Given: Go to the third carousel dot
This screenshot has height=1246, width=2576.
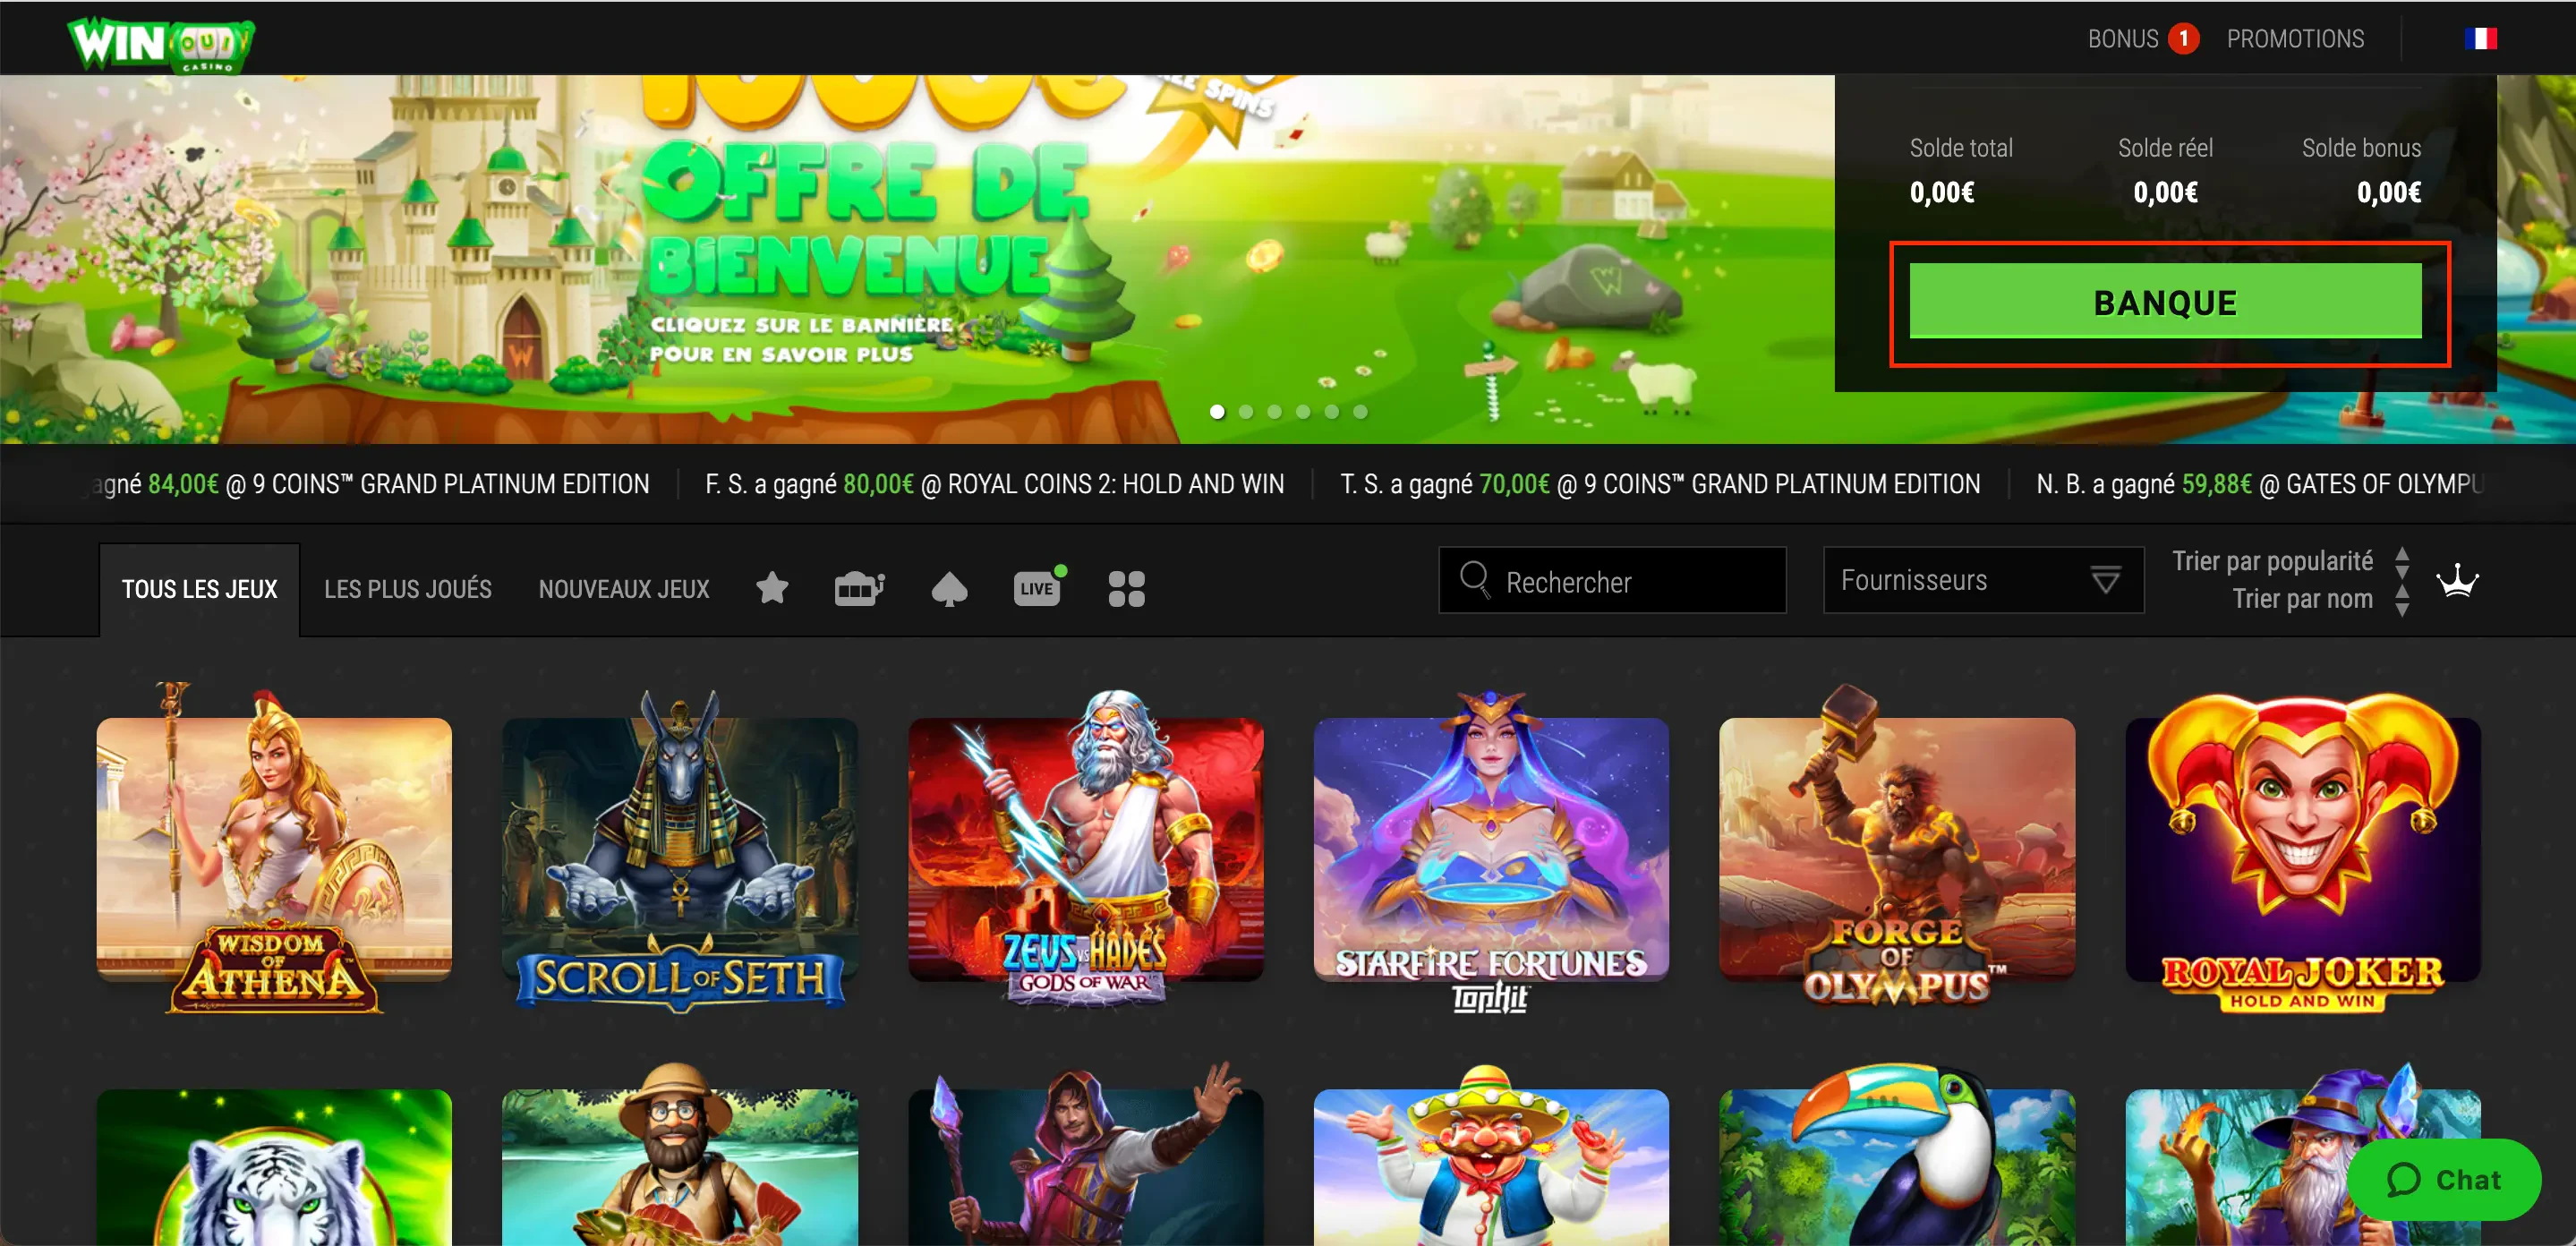Looking at the screenshot, I should coord(1274,412).
